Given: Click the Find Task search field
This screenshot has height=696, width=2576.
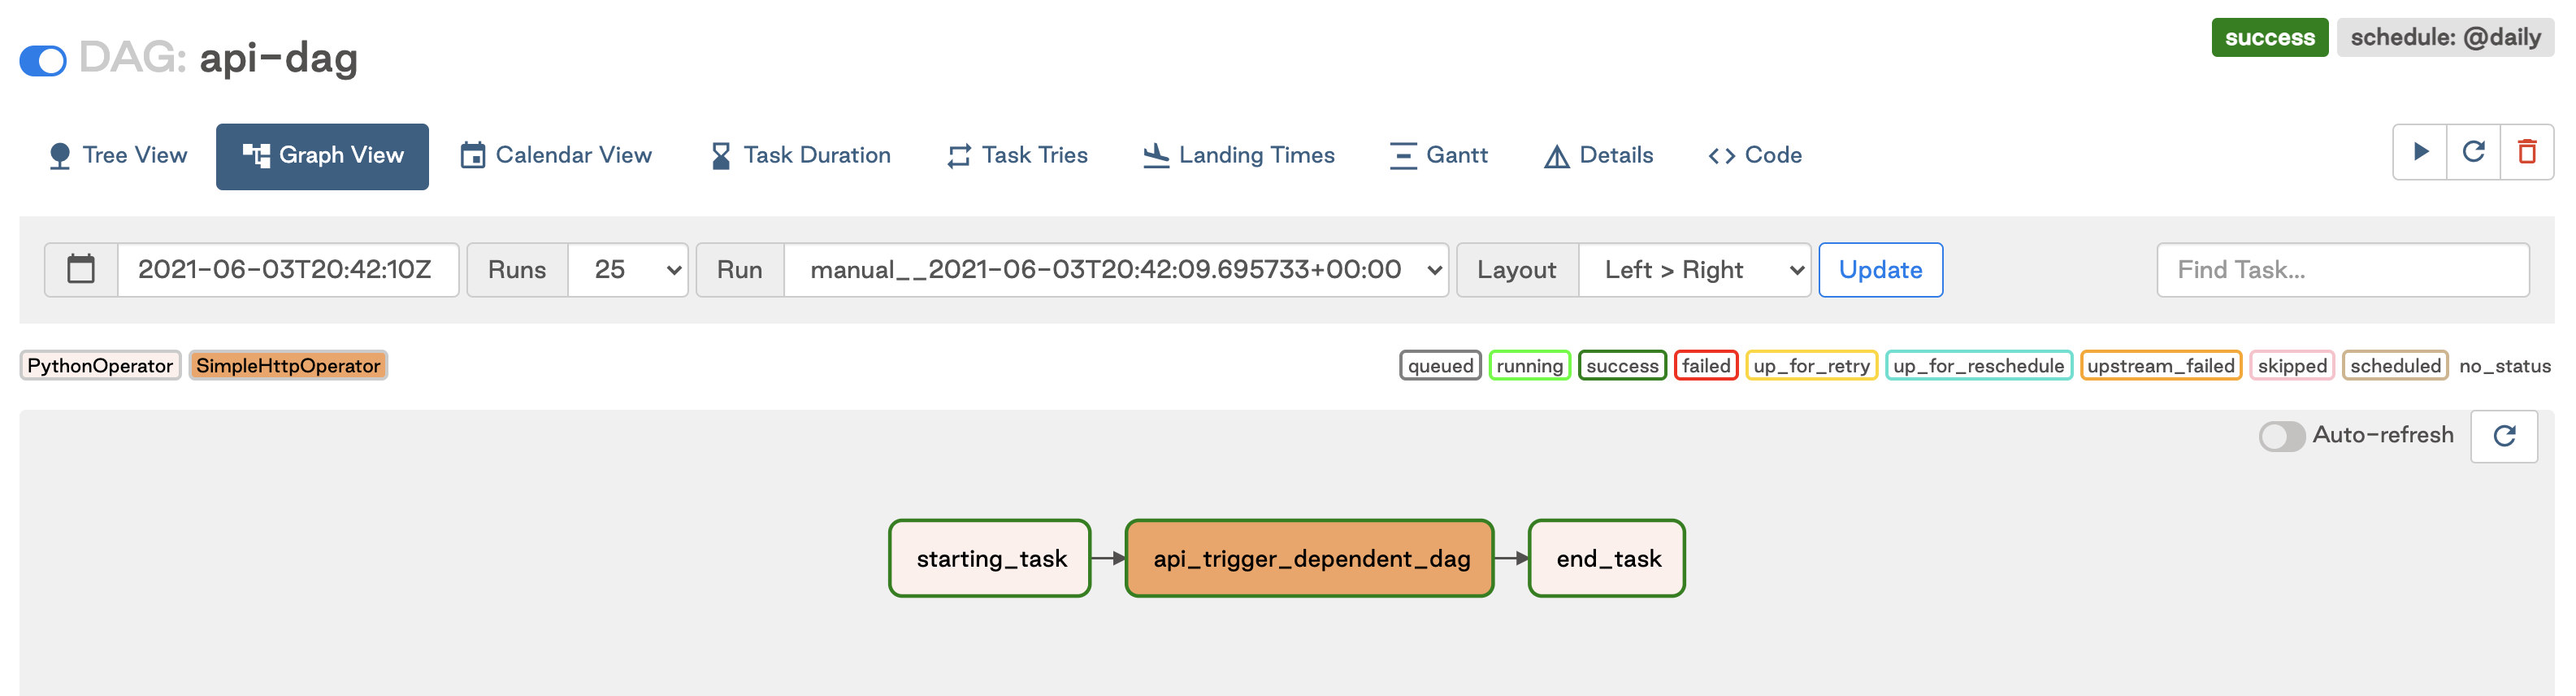Looking at the screenshot, I should 2342,270.
